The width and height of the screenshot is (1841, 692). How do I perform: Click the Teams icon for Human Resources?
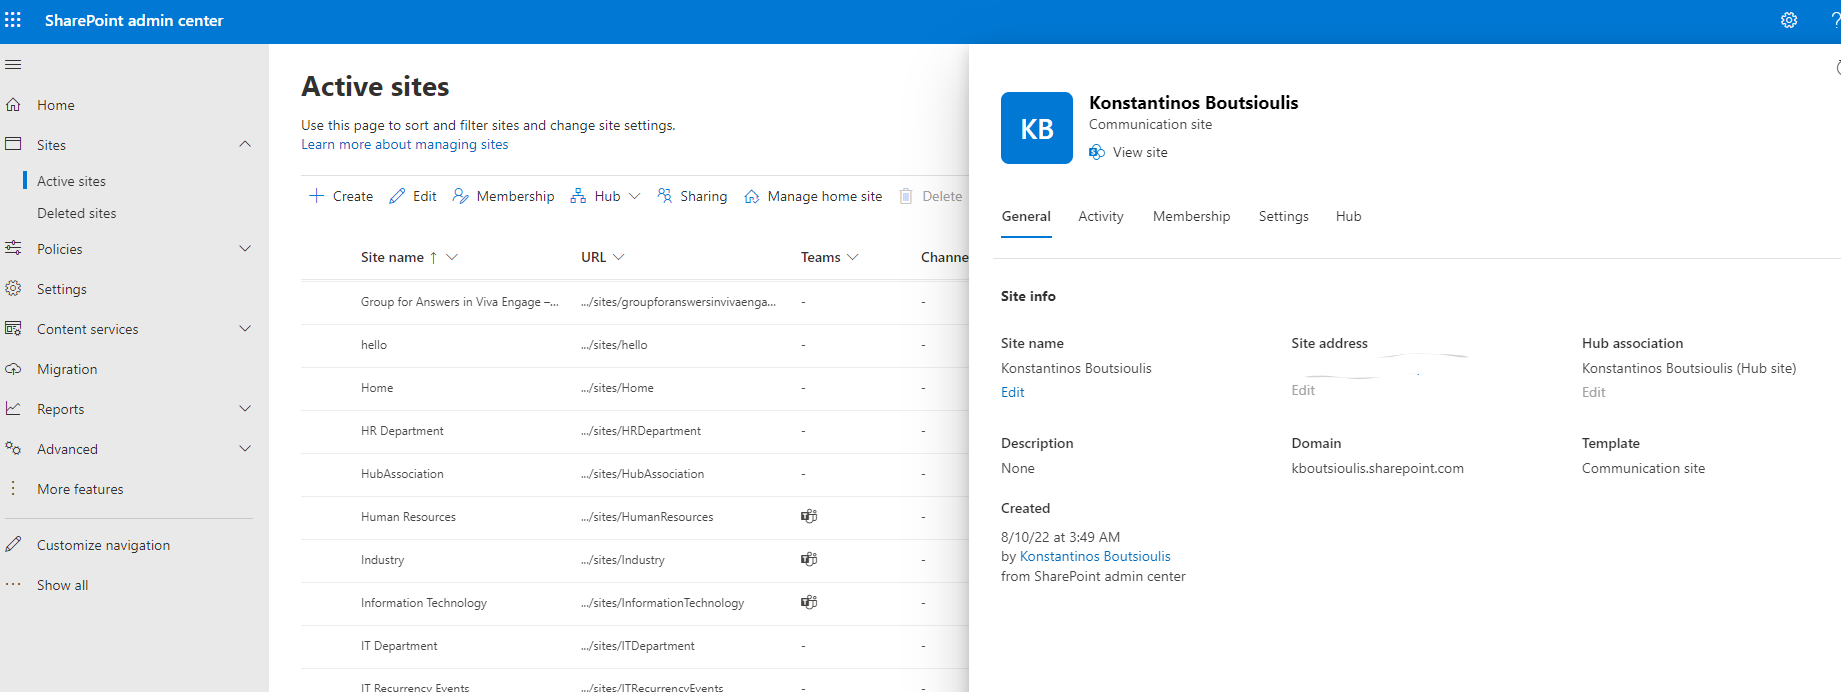[809, 516]
